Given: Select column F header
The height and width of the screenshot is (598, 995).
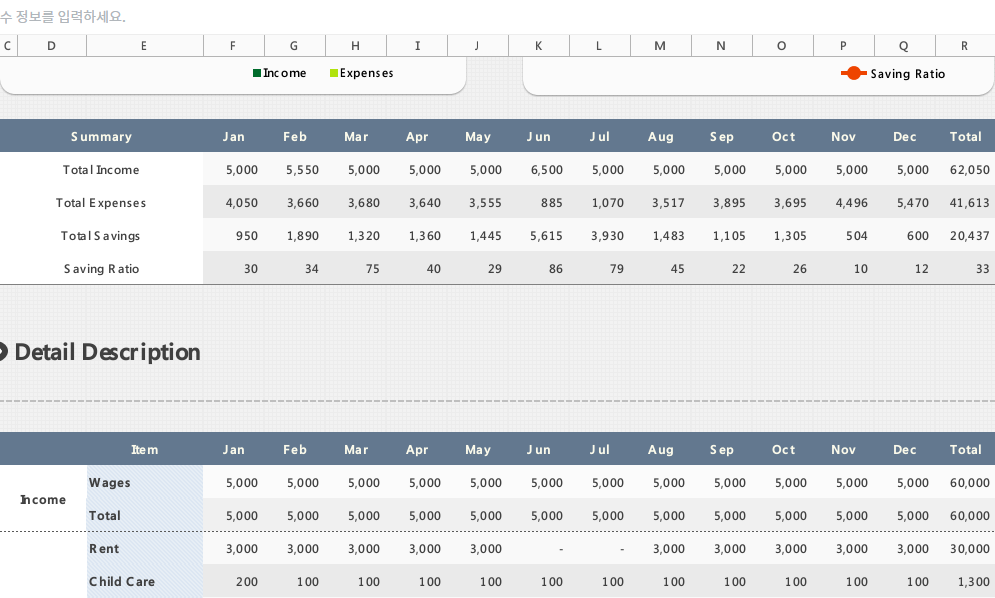Looking at the screenshot, I should tap(234, 46).
